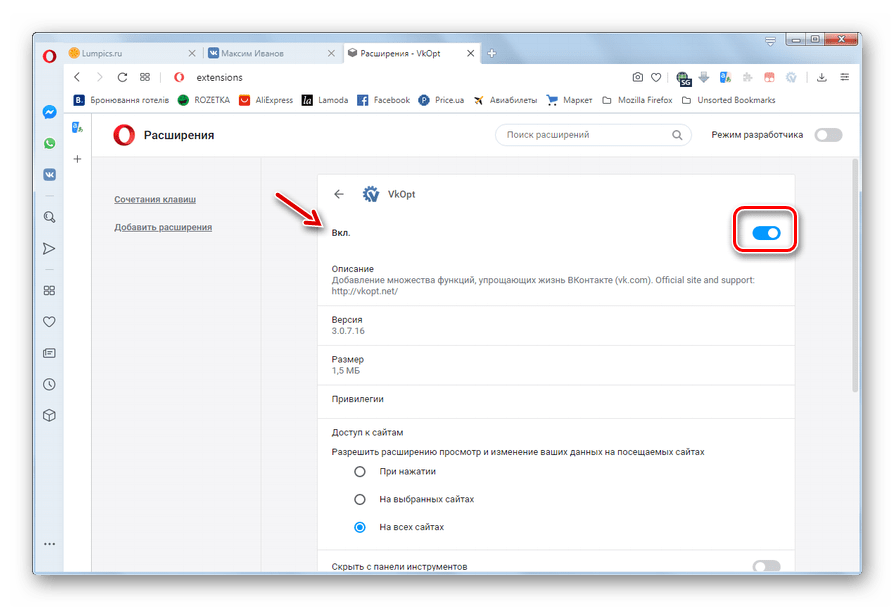895x608 pixels.
Task: Click the translator extension icon in toolbar
Action: click(725, 77)
